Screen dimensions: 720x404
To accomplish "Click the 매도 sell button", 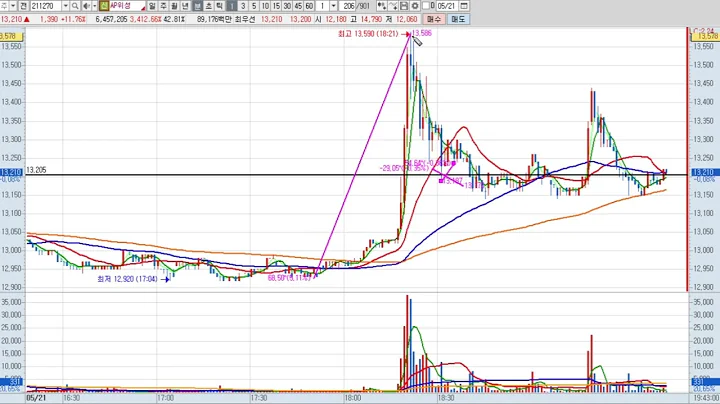I will tap(458, 19).
